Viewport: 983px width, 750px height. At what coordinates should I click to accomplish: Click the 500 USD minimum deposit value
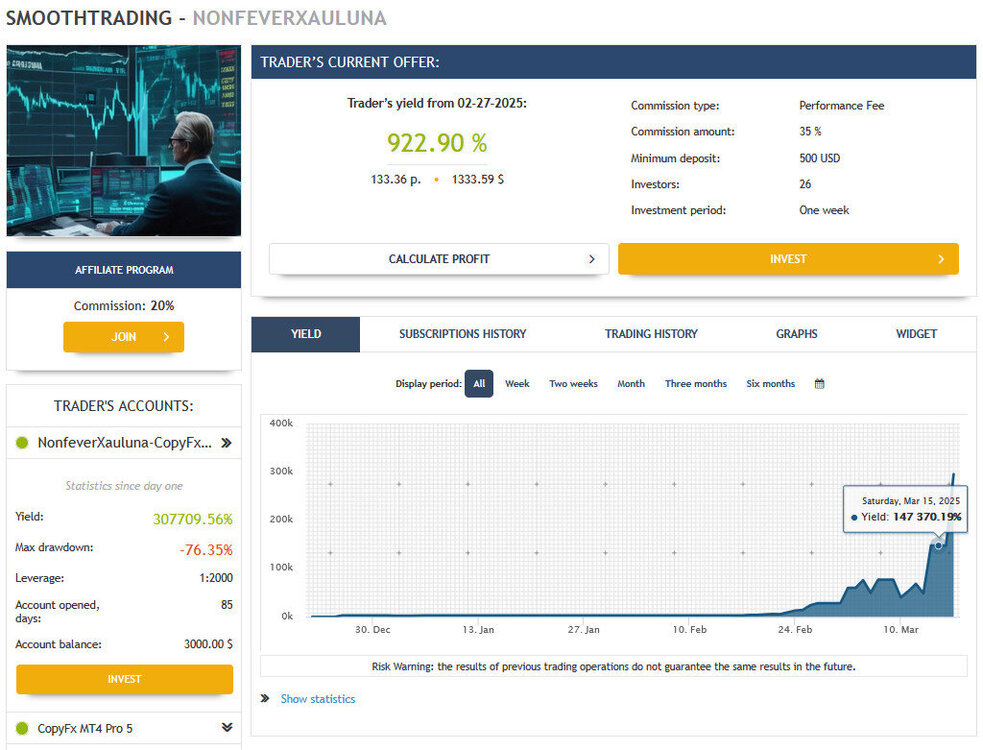coord(819,158)
